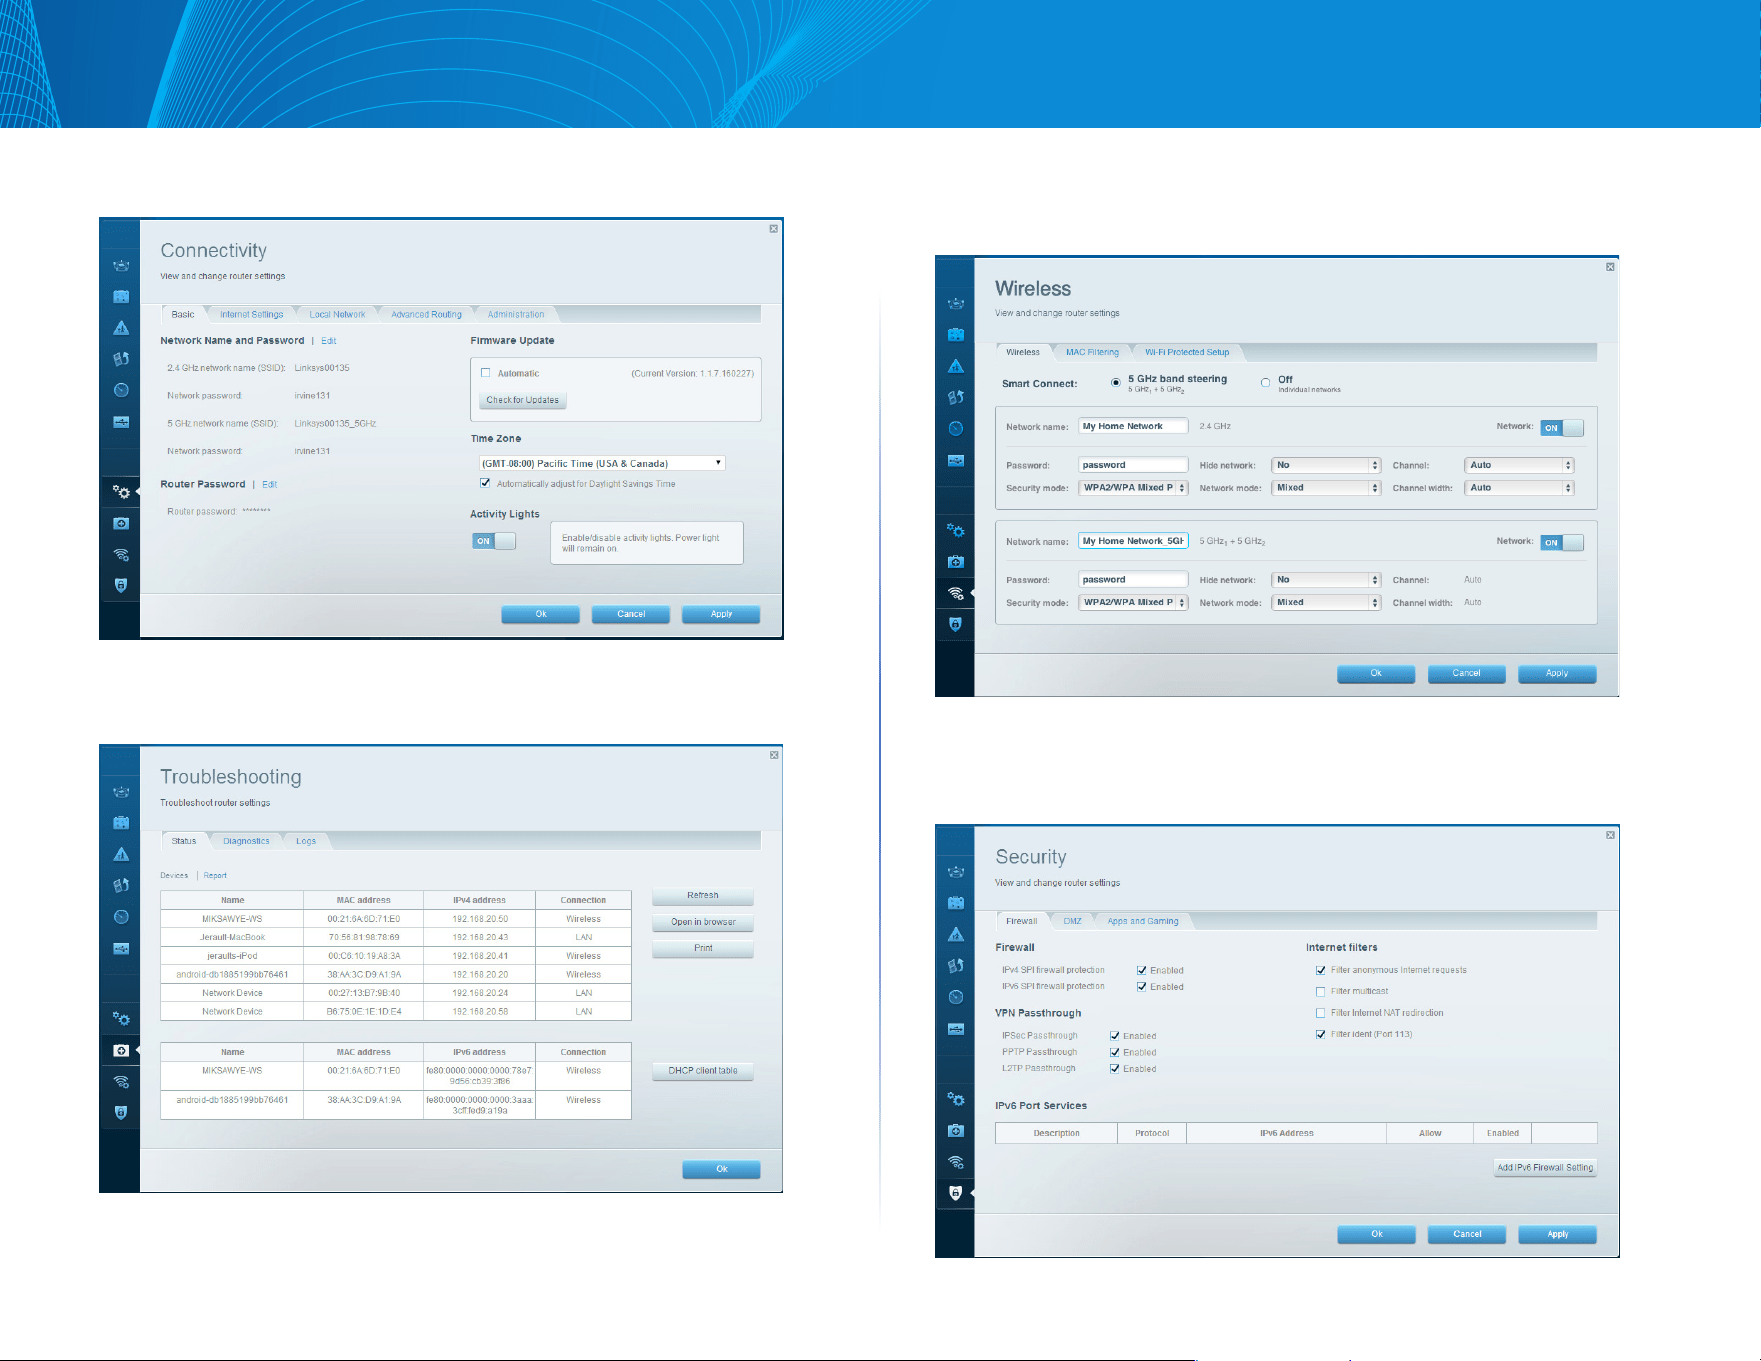Viewport: 1761px width, 1361px height.
Task: Click the DHCP client table button
Action: pyautogui.click(x=703, y=1071)
